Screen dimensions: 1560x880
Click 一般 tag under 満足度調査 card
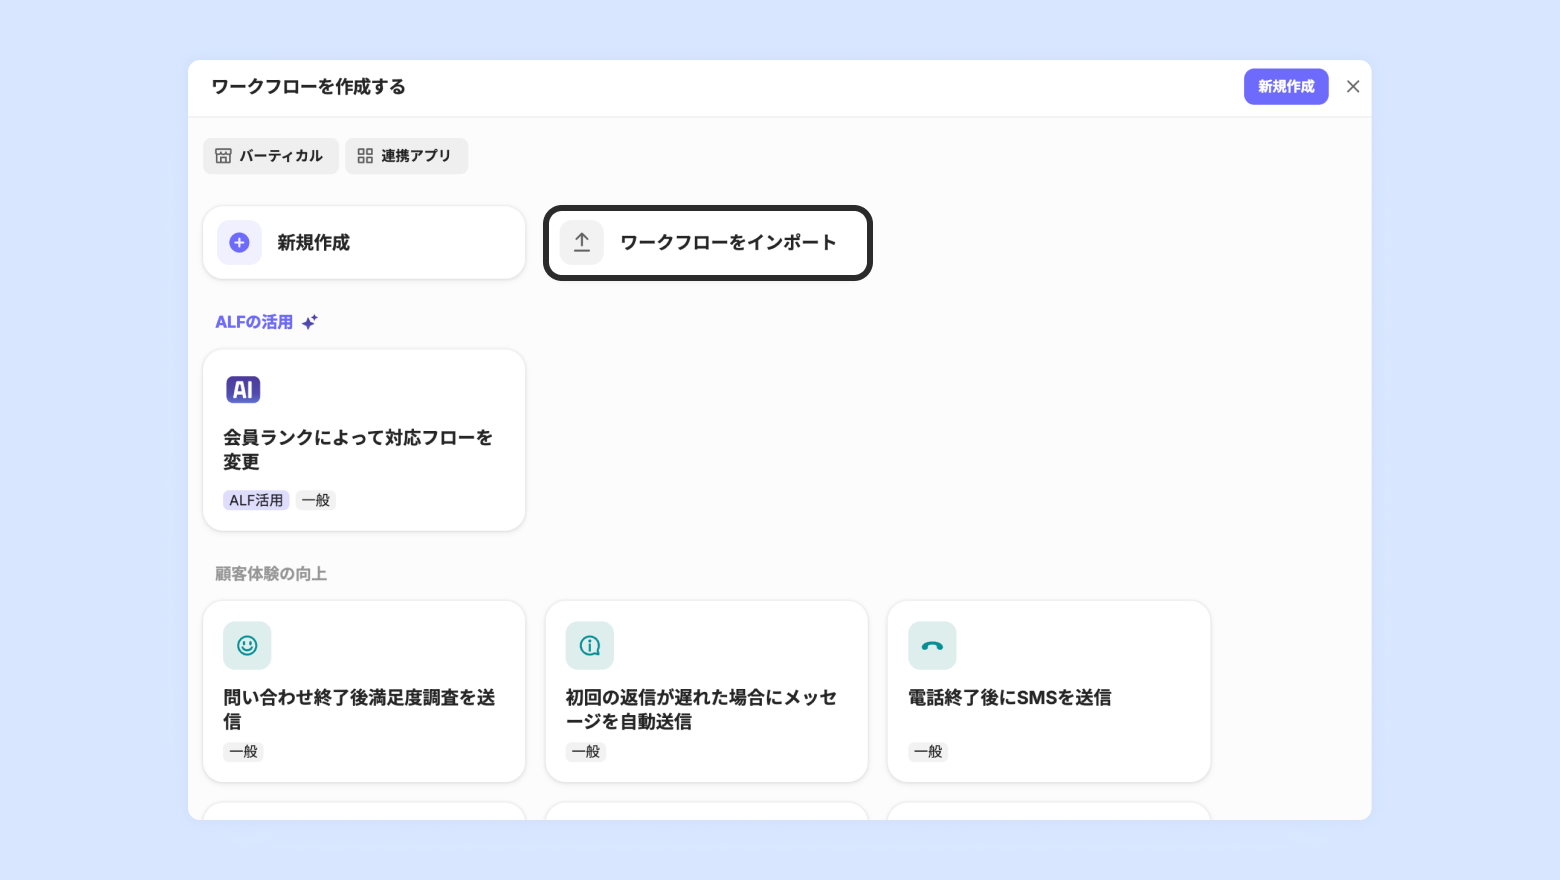pyautogui.click(x=244, y=752)
